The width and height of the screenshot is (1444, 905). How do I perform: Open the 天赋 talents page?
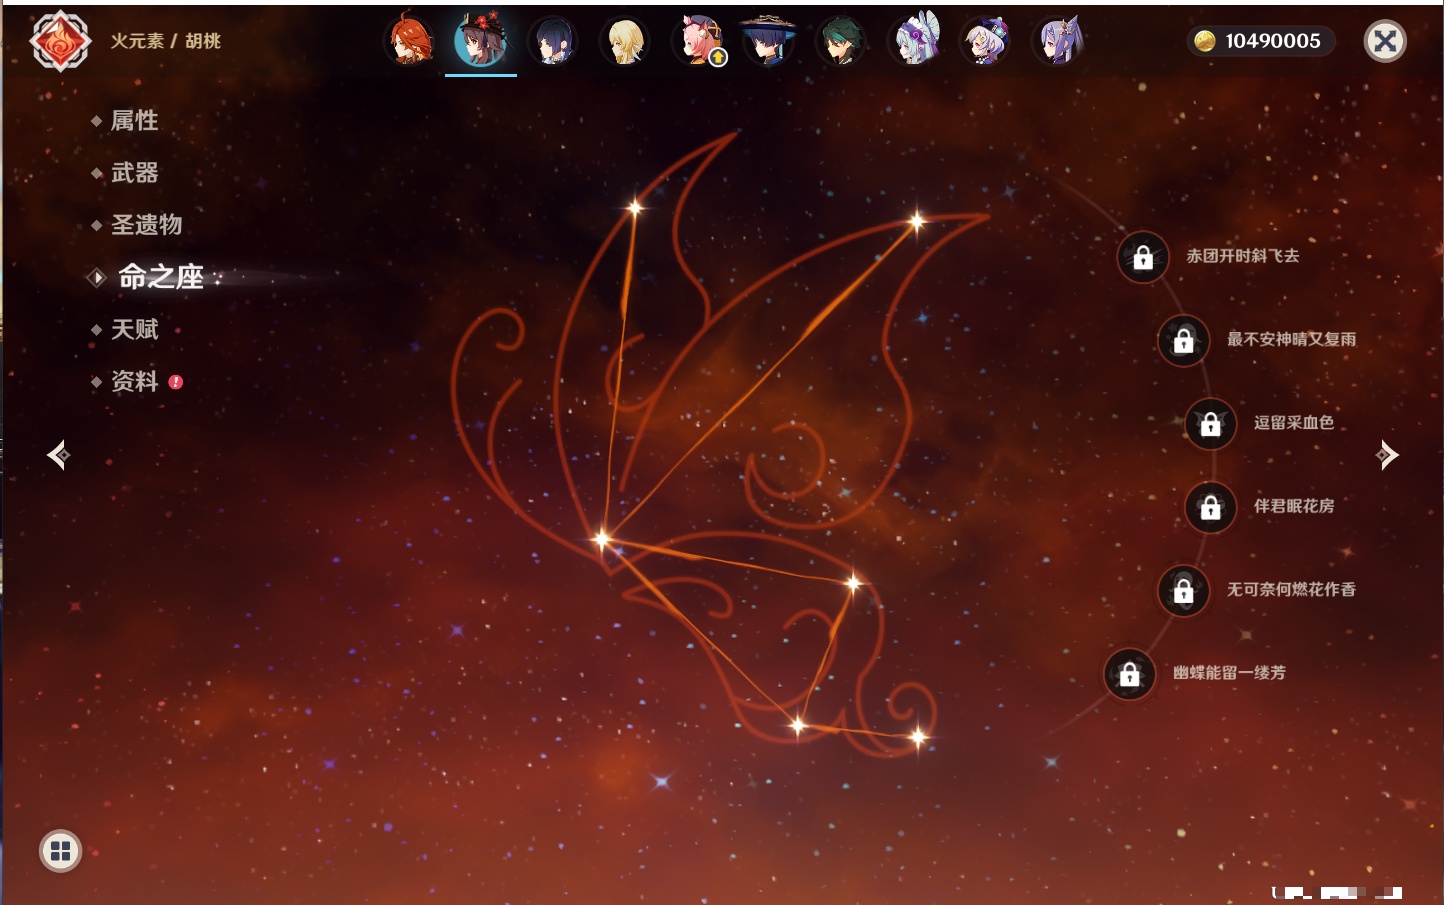(134, 329)
